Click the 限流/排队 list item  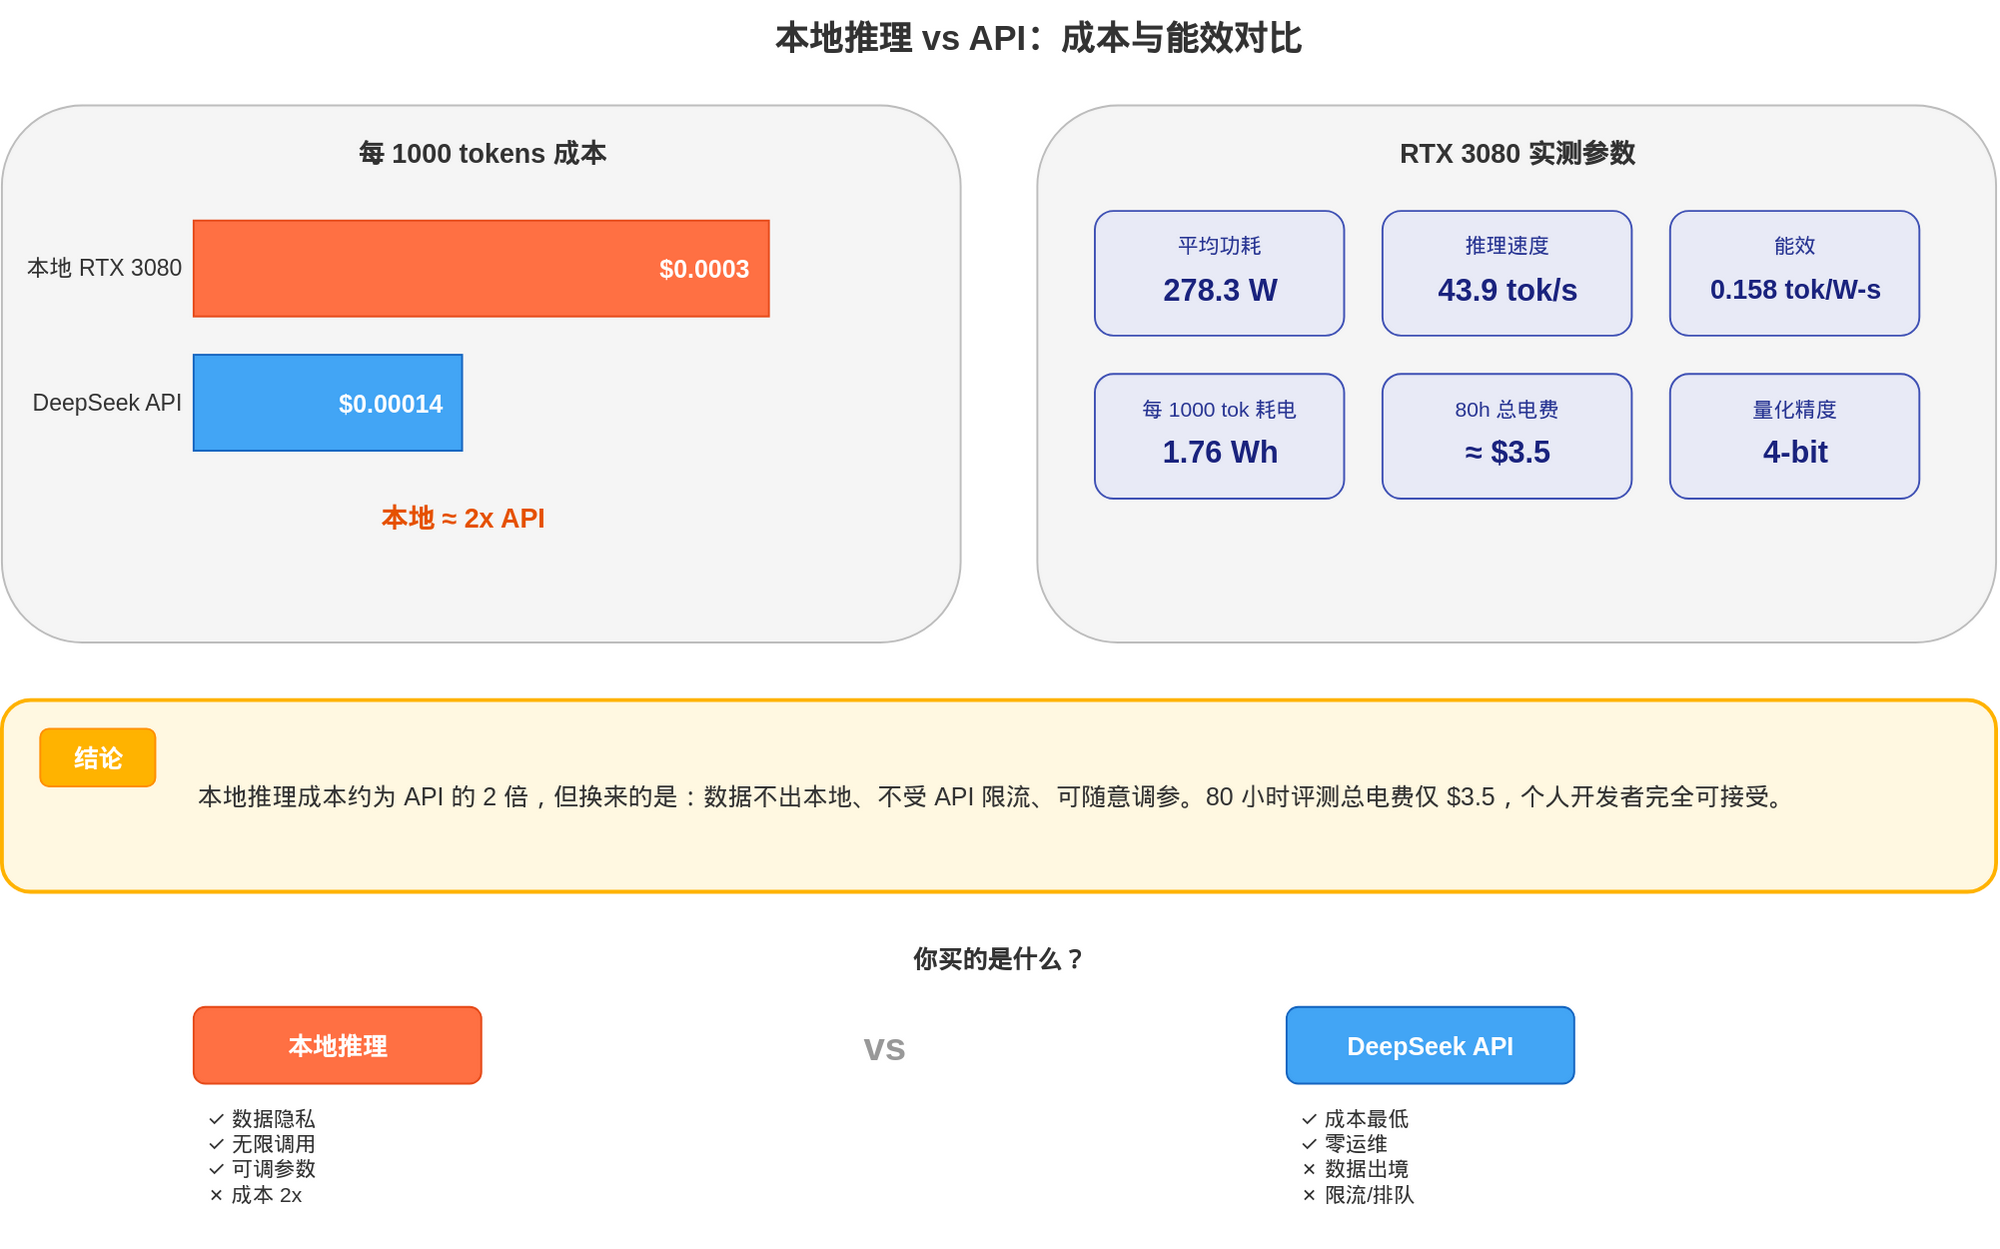[x=1358, y=1195]
